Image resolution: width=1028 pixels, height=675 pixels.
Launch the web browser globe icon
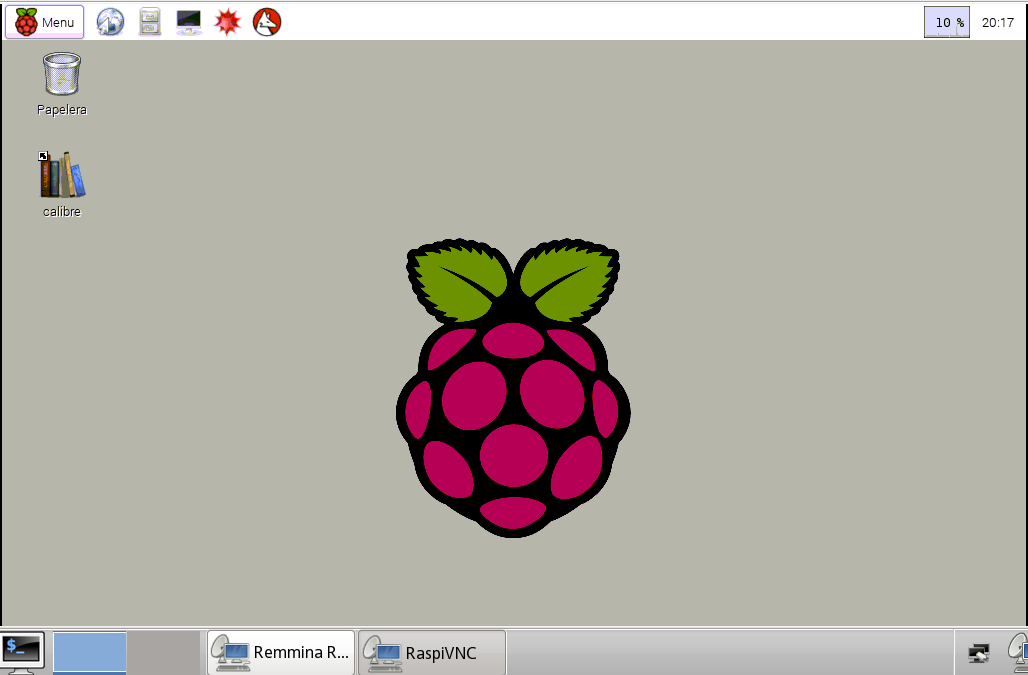click(x=110, y=22)
